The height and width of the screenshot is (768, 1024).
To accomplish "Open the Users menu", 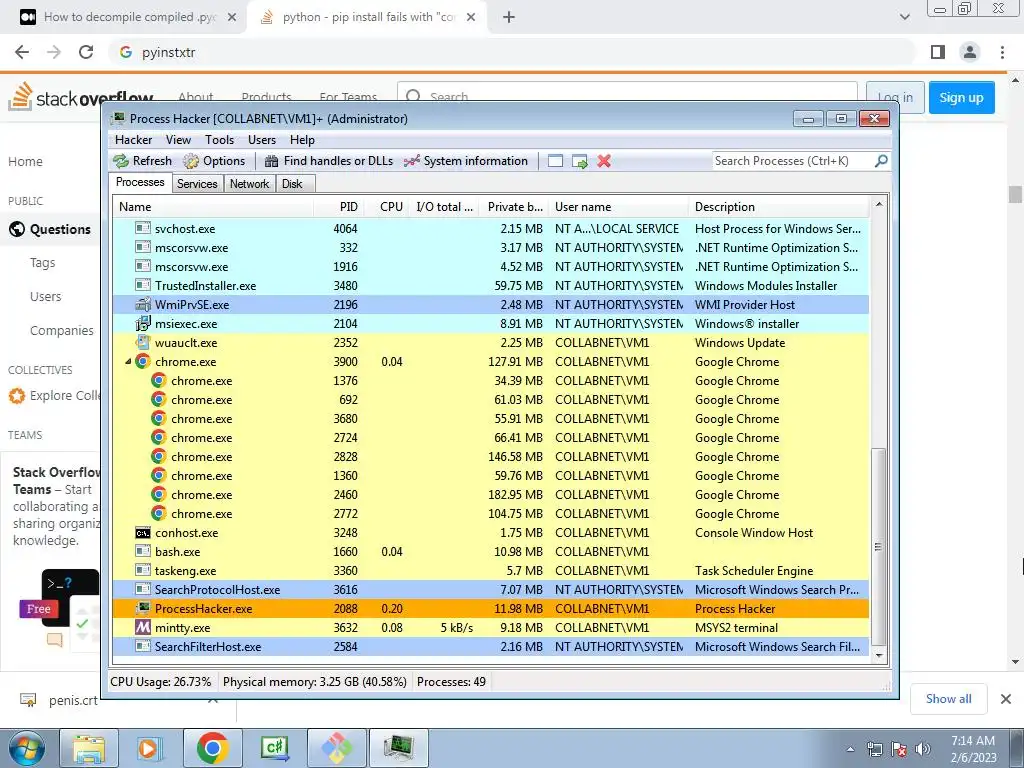I will click(262, 140).
